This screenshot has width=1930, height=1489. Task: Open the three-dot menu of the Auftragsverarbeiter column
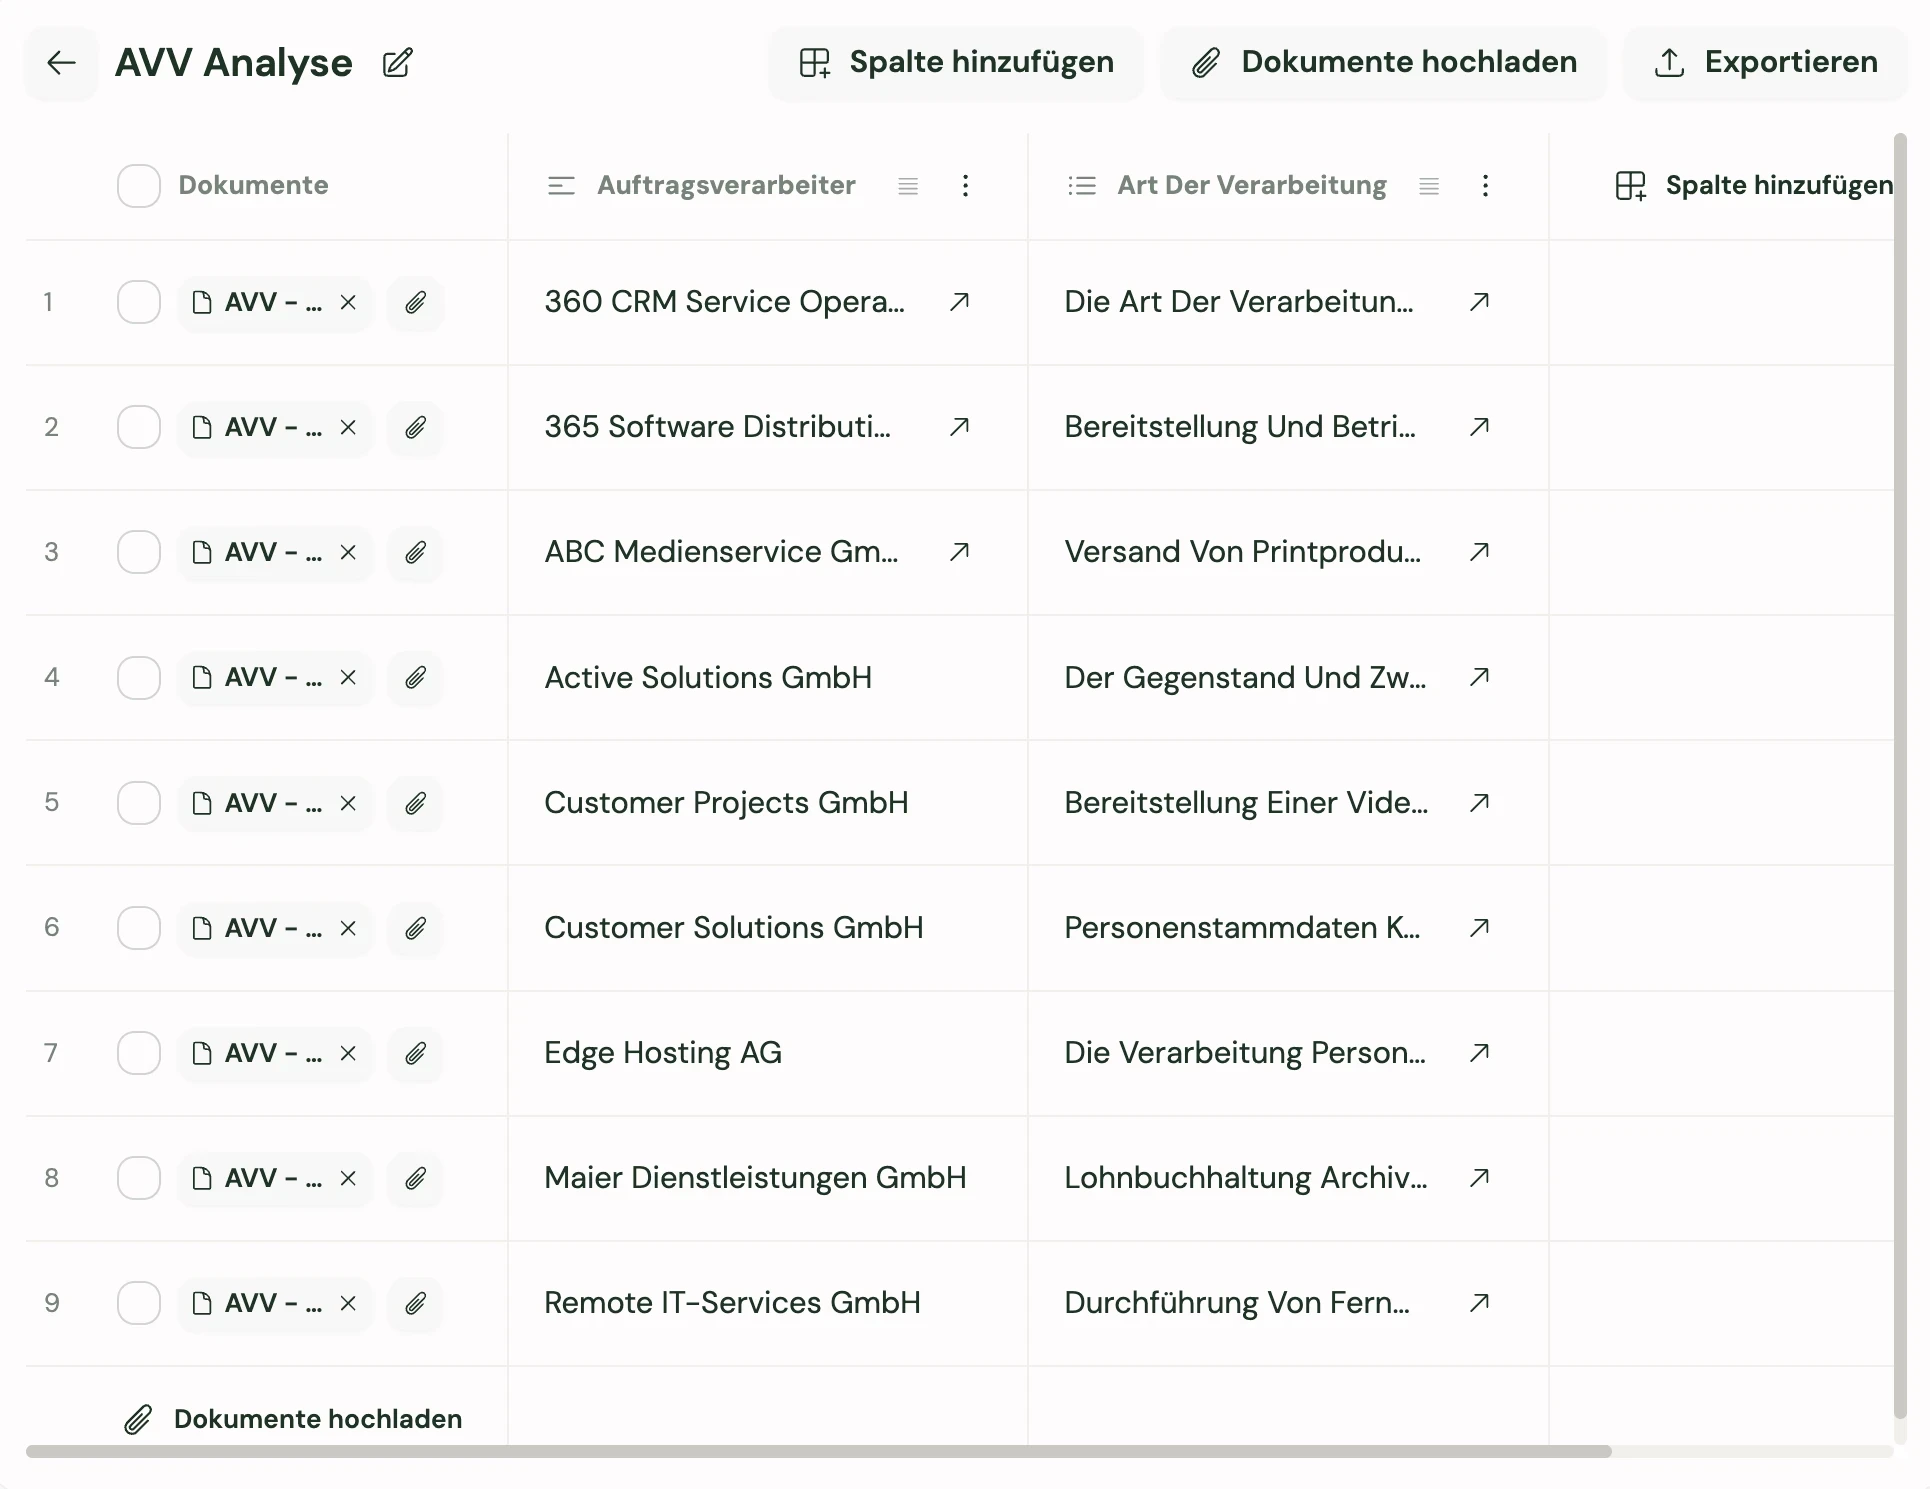pyautogui.click(x=965, y=186)
